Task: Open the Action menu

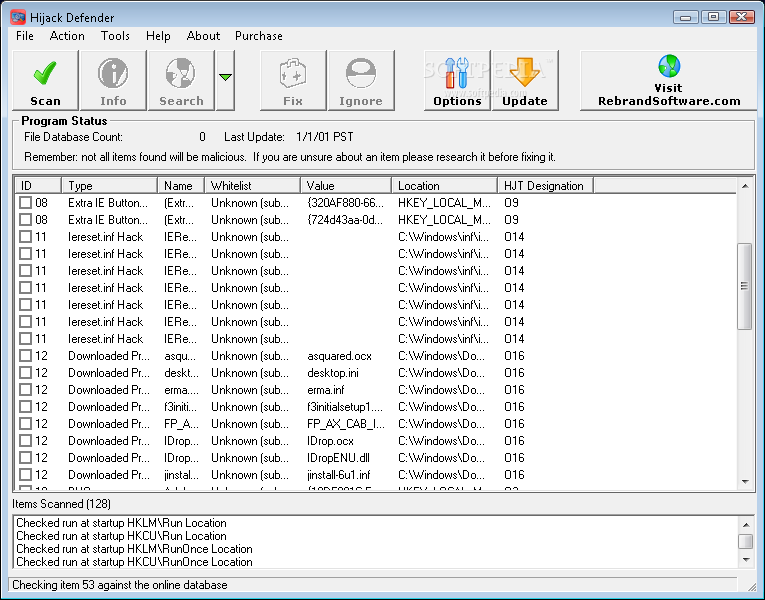Action: tap(67, 36)
